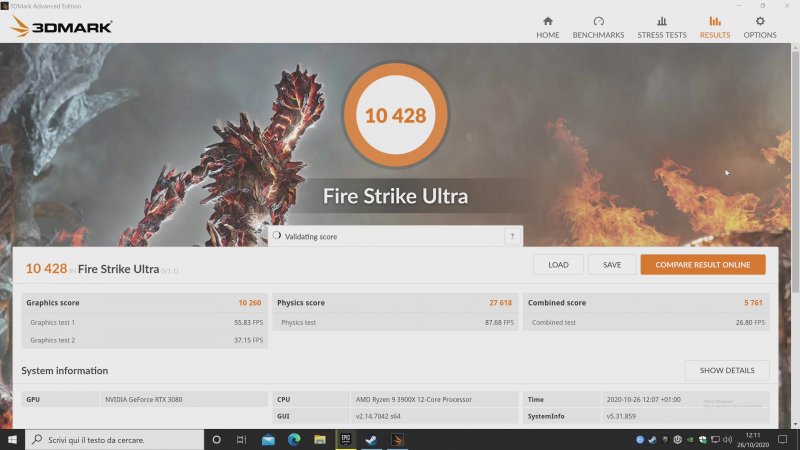Click the AMD Ryzen 9 3900X value
The height and width of the screenshot is (450, 800).
pos(414,399)
